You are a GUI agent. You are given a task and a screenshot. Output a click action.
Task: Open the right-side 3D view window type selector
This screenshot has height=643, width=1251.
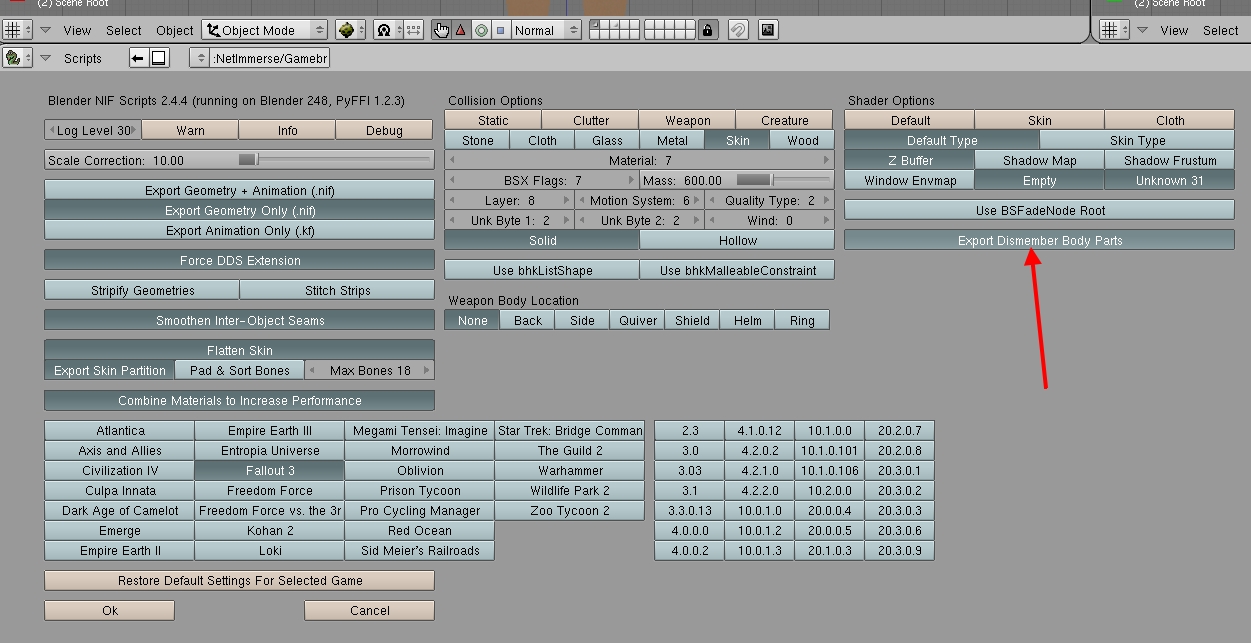click(1114, 30)
